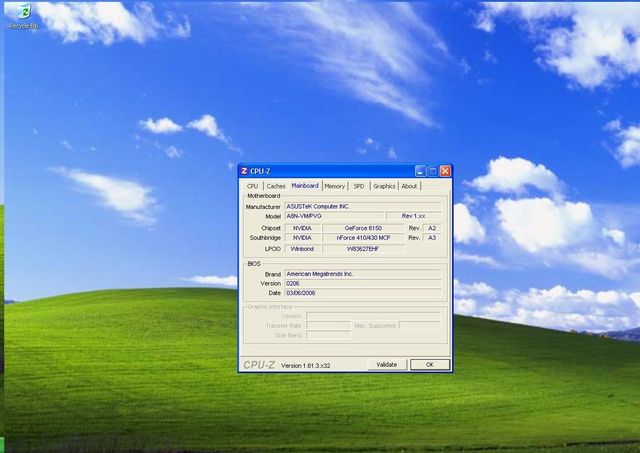Click the Chipset revision A2 value
Image resolution: width=640 pixels, height=453 pixels.
(x=432, y=228)
